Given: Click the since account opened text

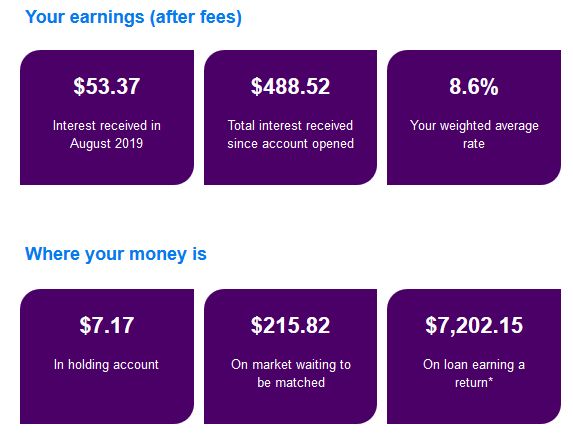Looking at the screenshot, I should pos(291,144).
